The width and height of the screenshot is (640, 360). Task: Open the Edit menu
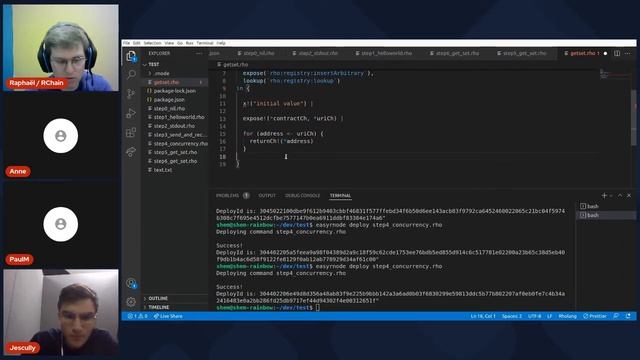point(137,43)
